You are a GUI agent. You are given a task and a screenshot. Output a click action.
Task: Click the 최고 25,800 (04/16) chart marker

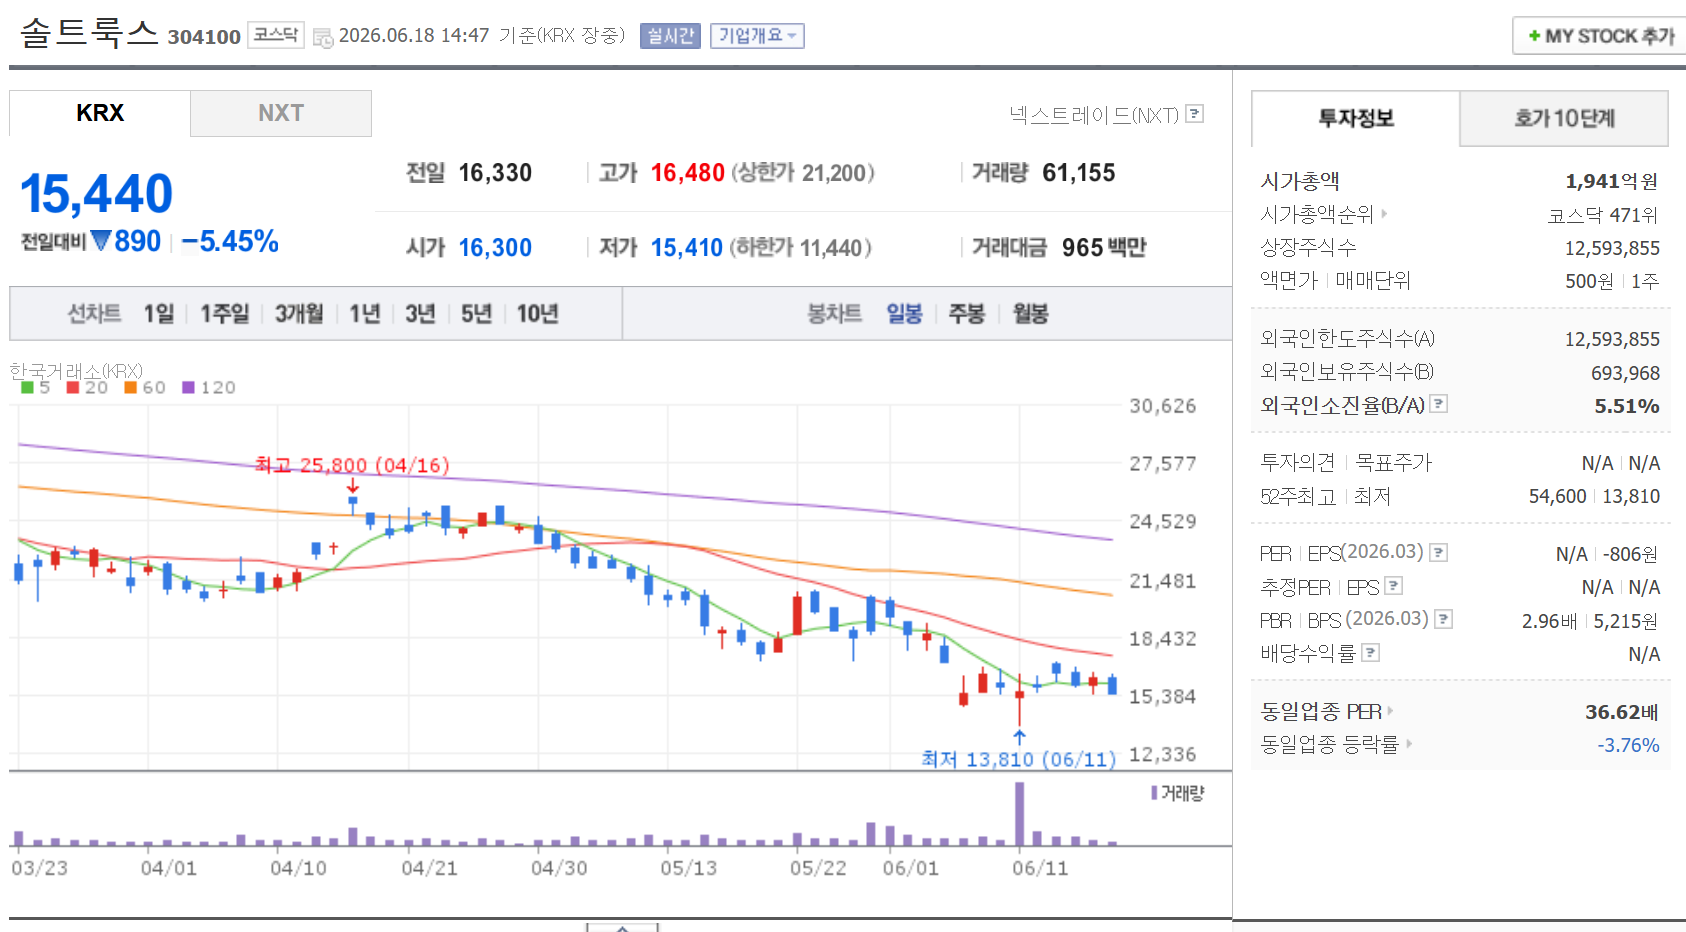click(352, 465)
